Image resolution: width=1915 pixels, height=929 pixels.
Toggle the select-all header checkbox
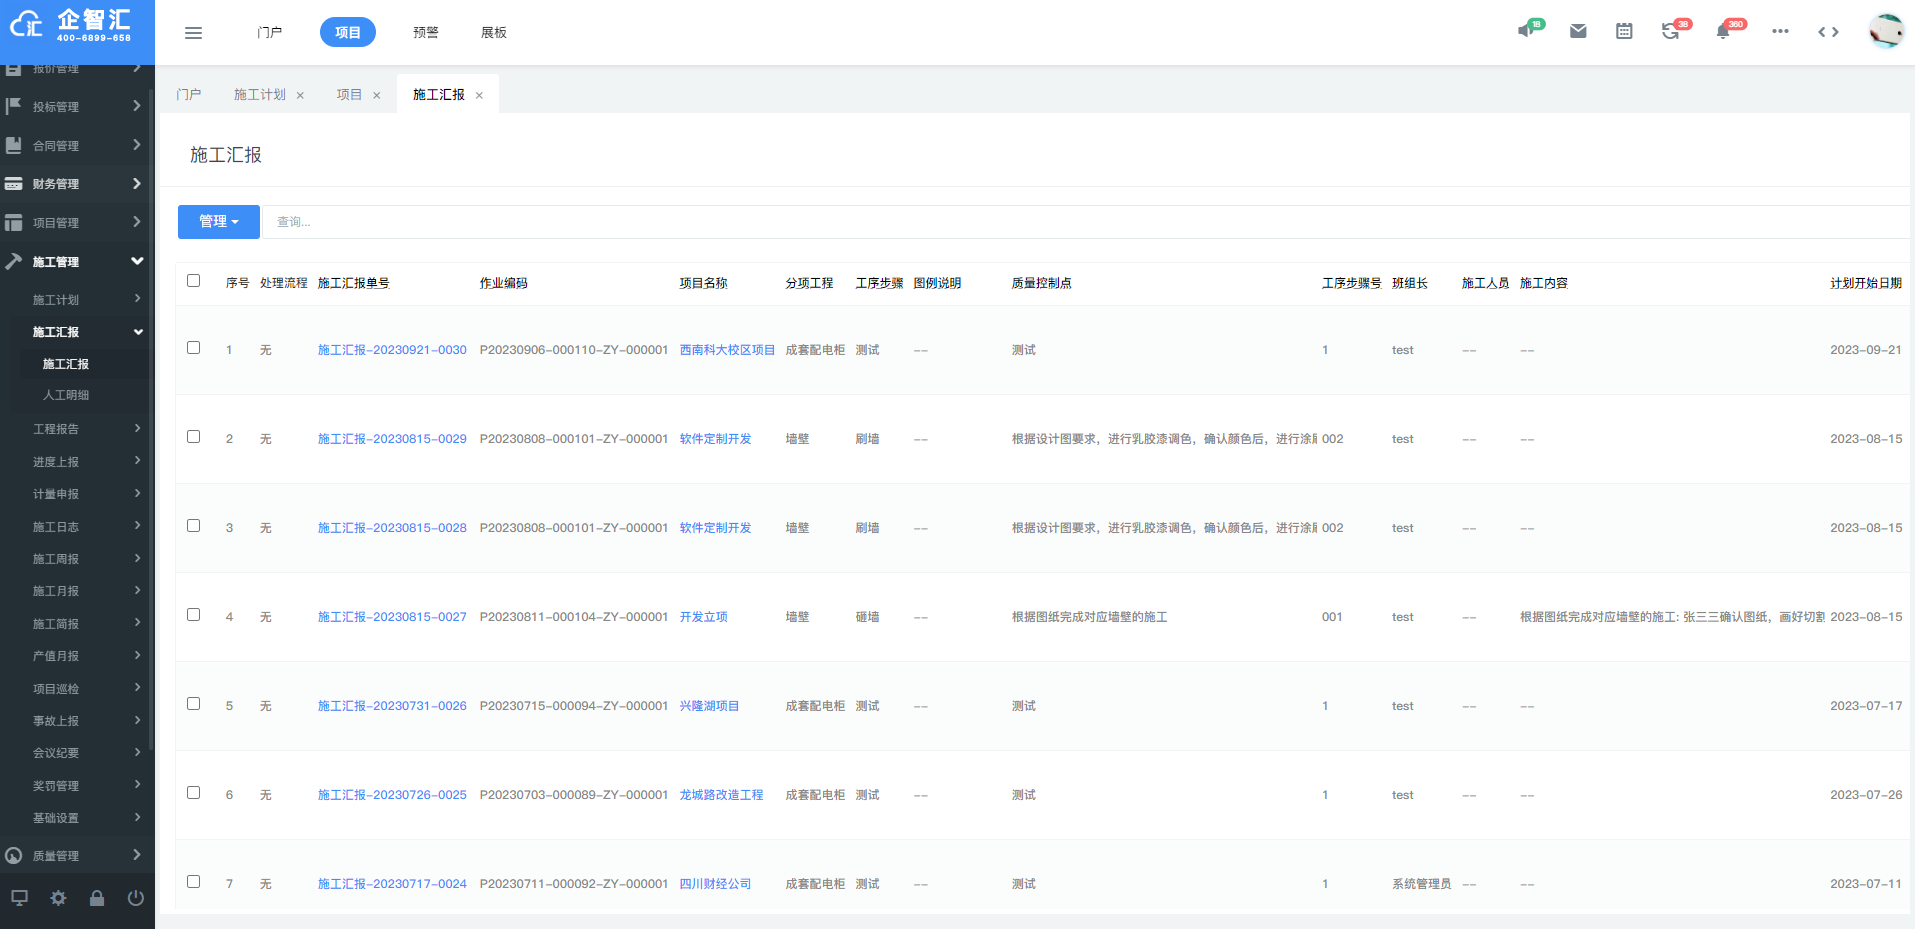194,281
